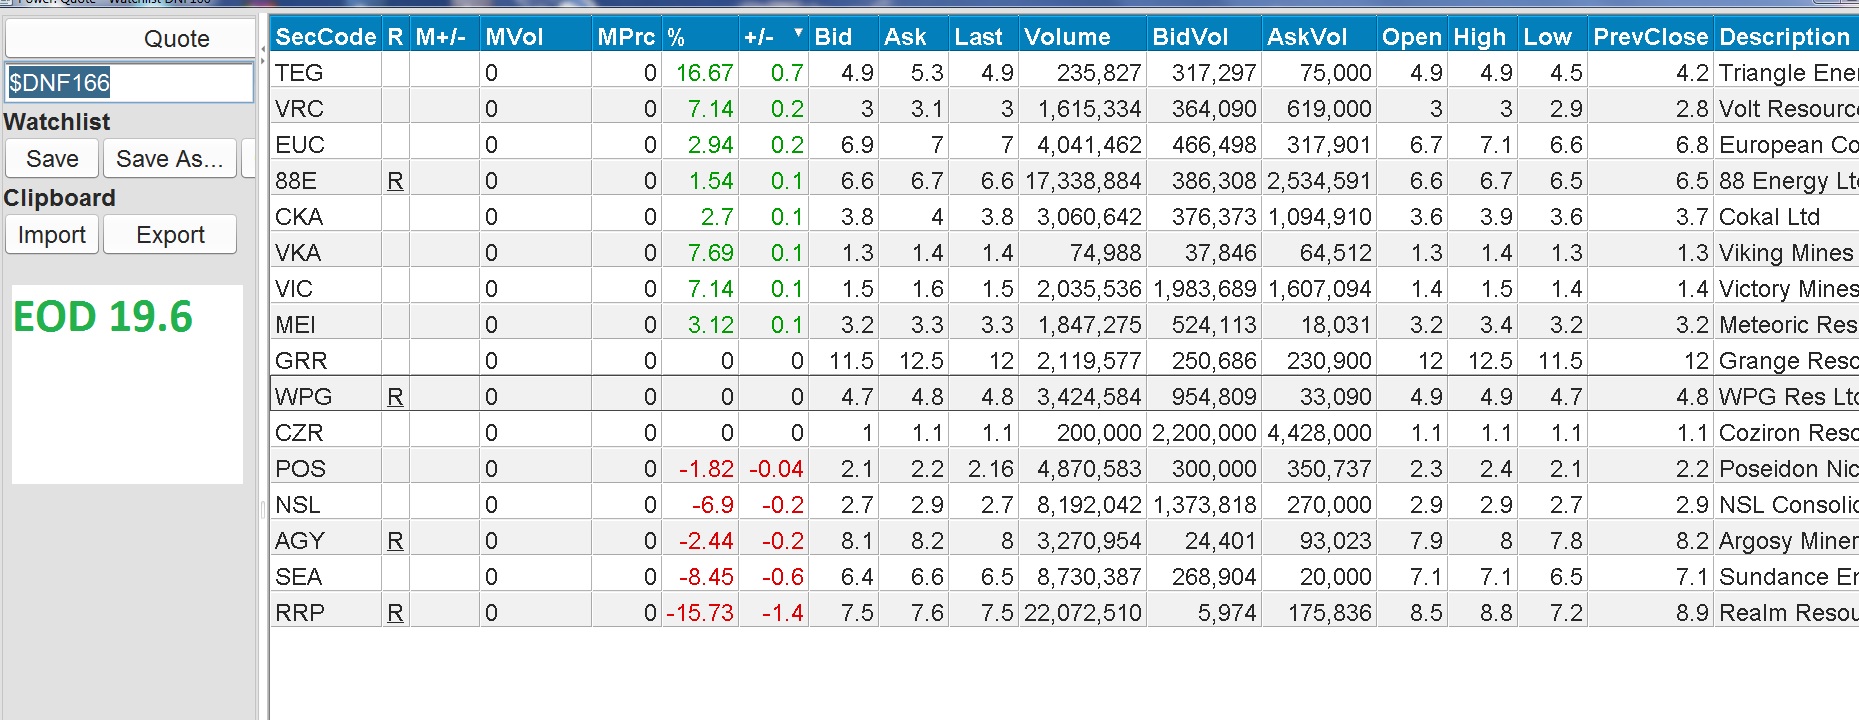1859x720 pixels.
Task: Click the 22,072,510 volume cell
Action: pyautogui.click(x=1083, y=613)
